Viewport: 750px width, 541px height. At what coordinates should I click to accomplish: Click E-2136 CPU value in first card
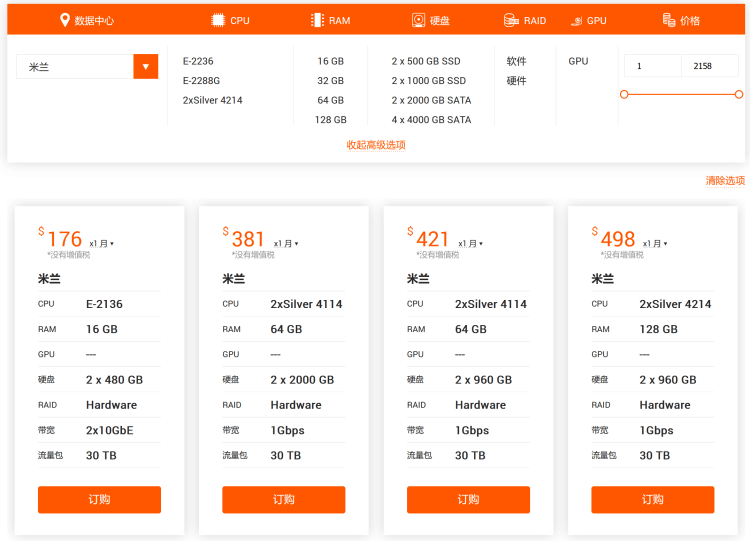[104, 304]
